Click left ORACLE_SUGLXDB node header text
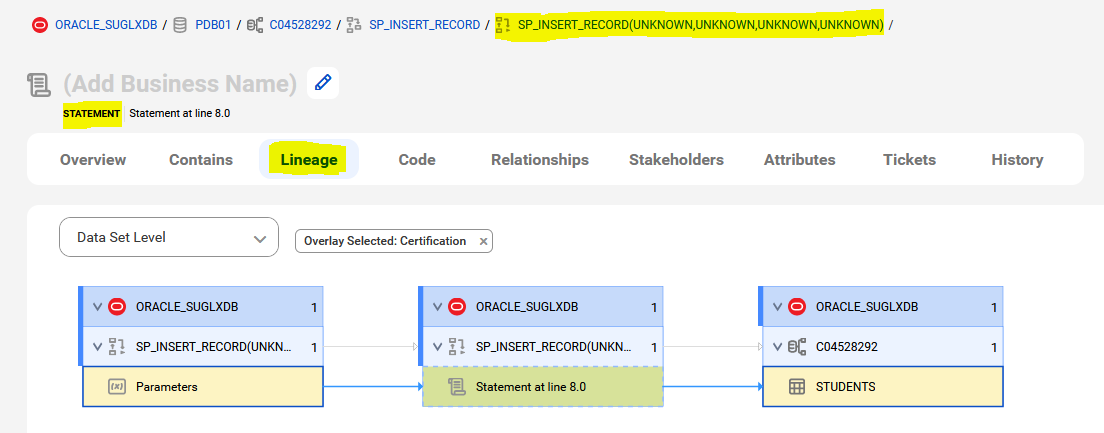 click(187, 307)
